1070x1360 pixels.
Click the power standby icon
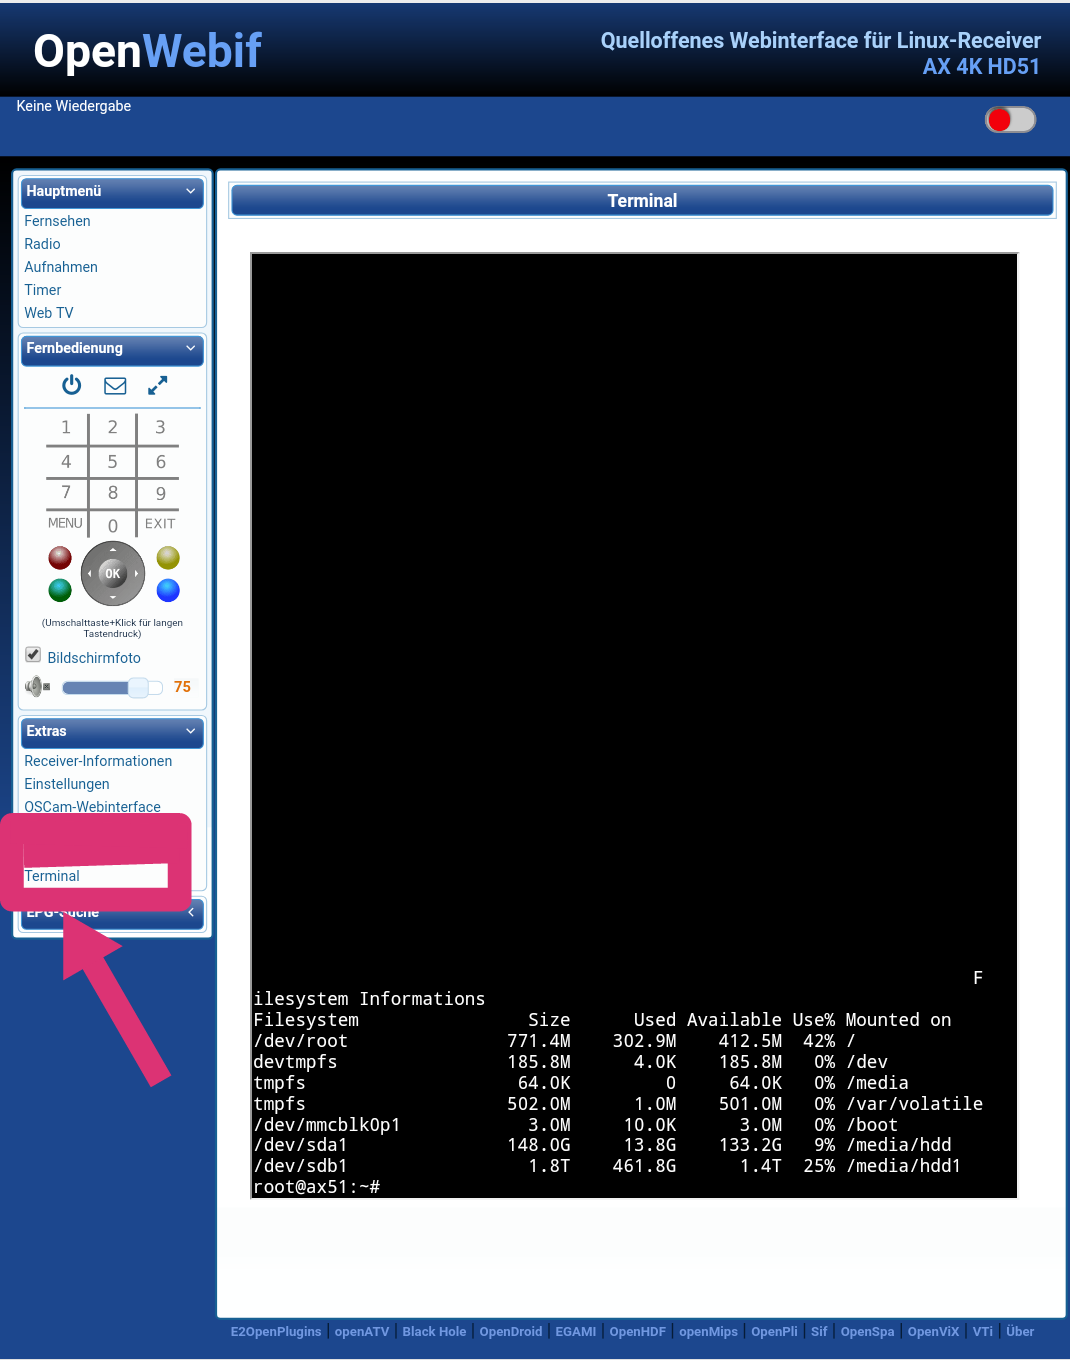click(71, 385)
